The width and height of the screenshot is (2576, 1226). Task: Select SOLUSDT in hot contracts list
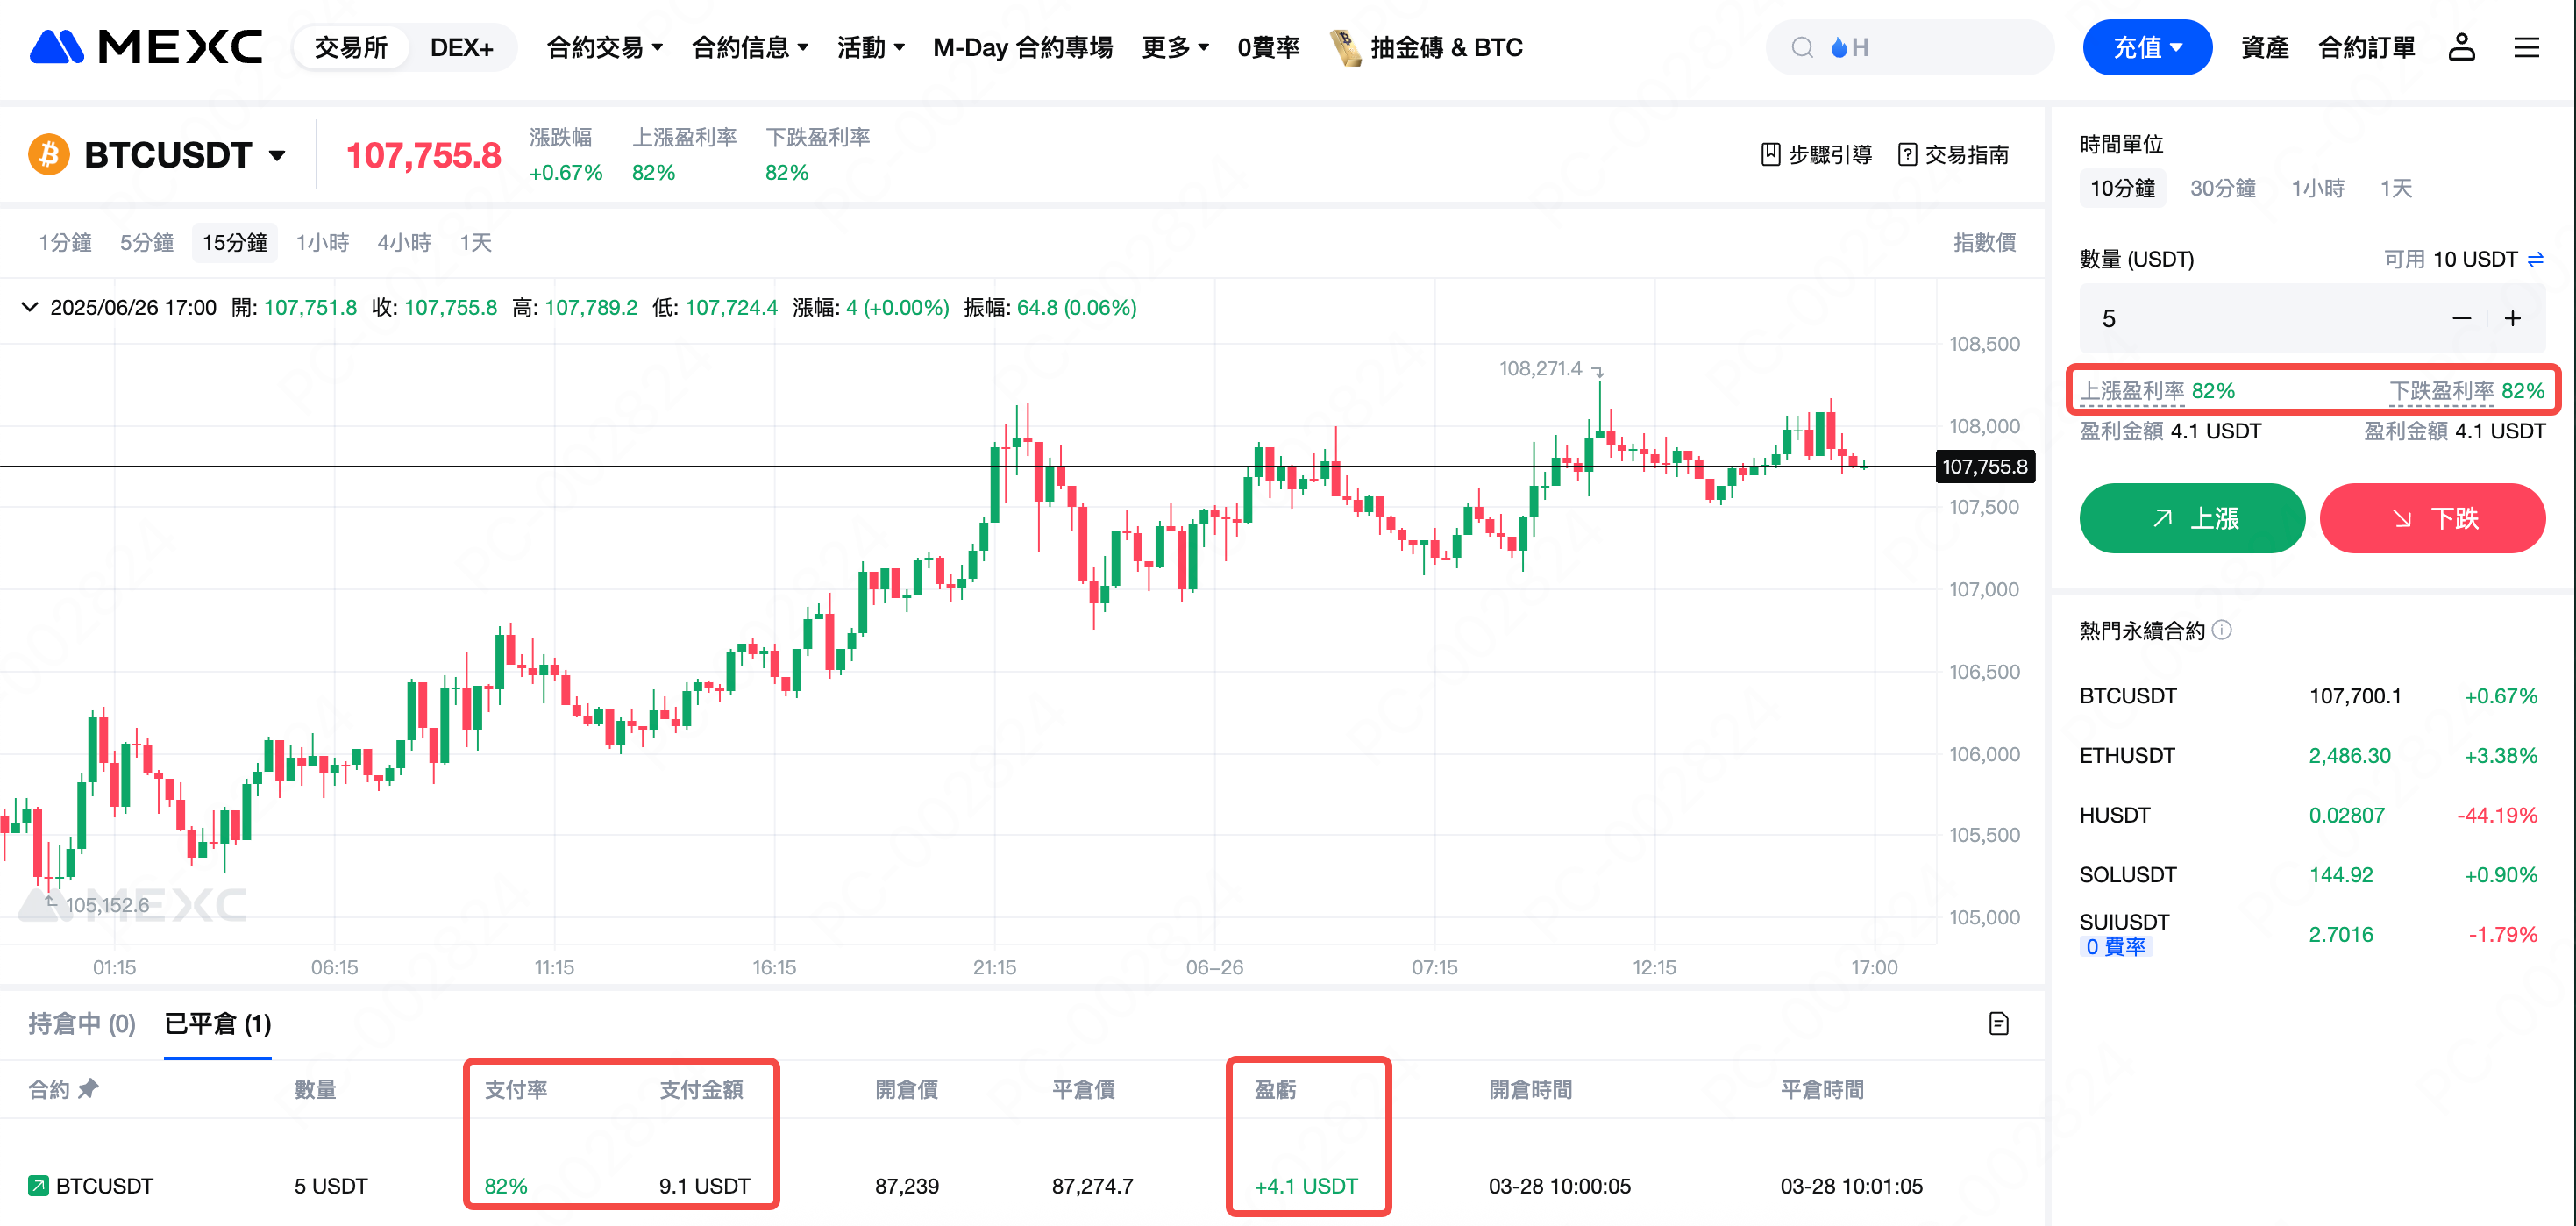2309,874
